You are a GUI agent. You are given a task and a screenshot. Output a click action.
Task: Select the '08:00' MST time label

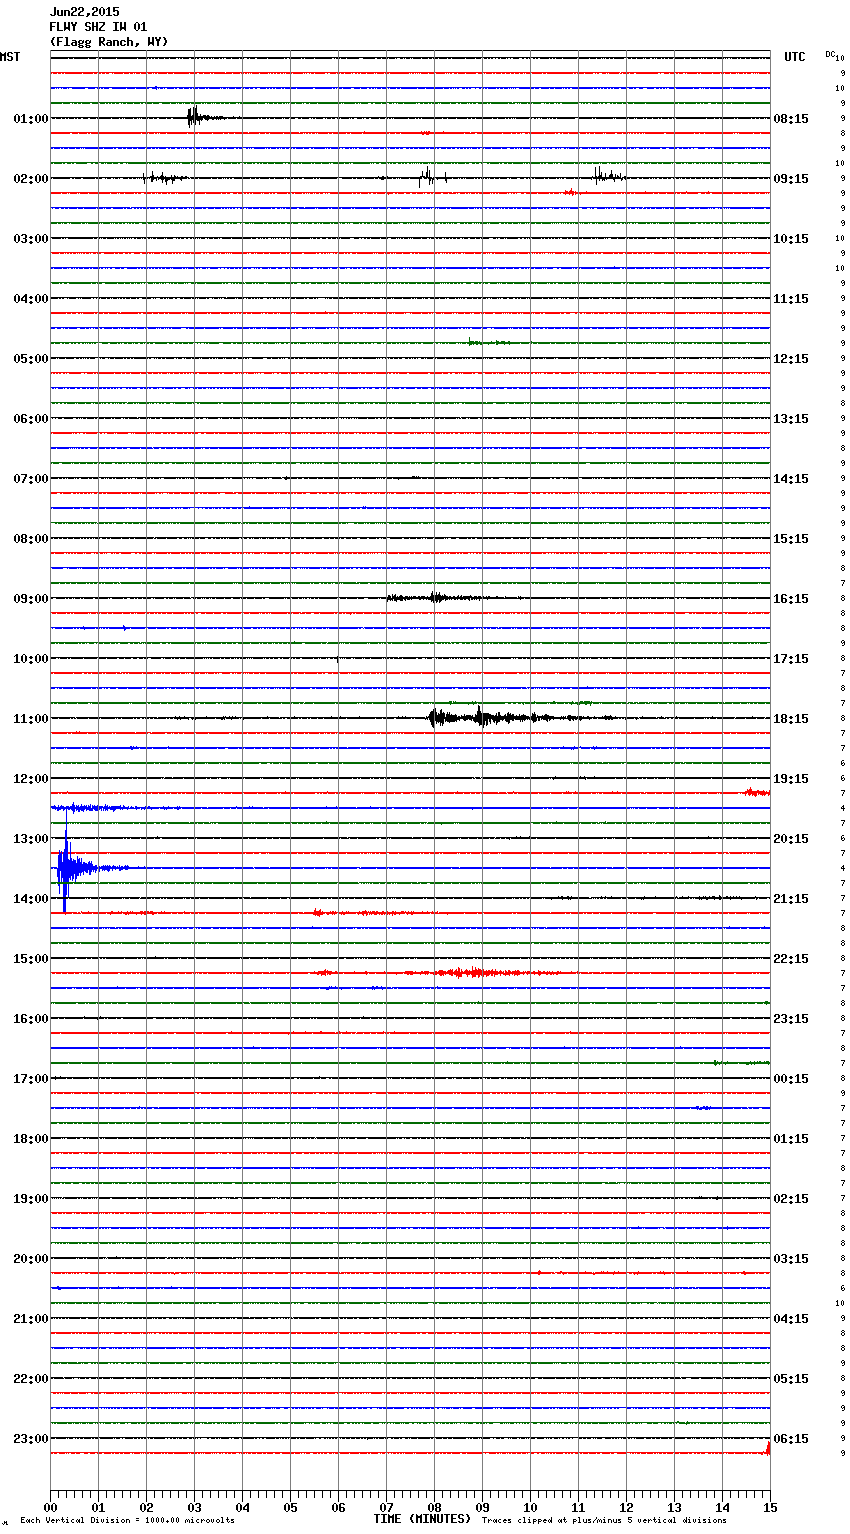pos(31,539)
